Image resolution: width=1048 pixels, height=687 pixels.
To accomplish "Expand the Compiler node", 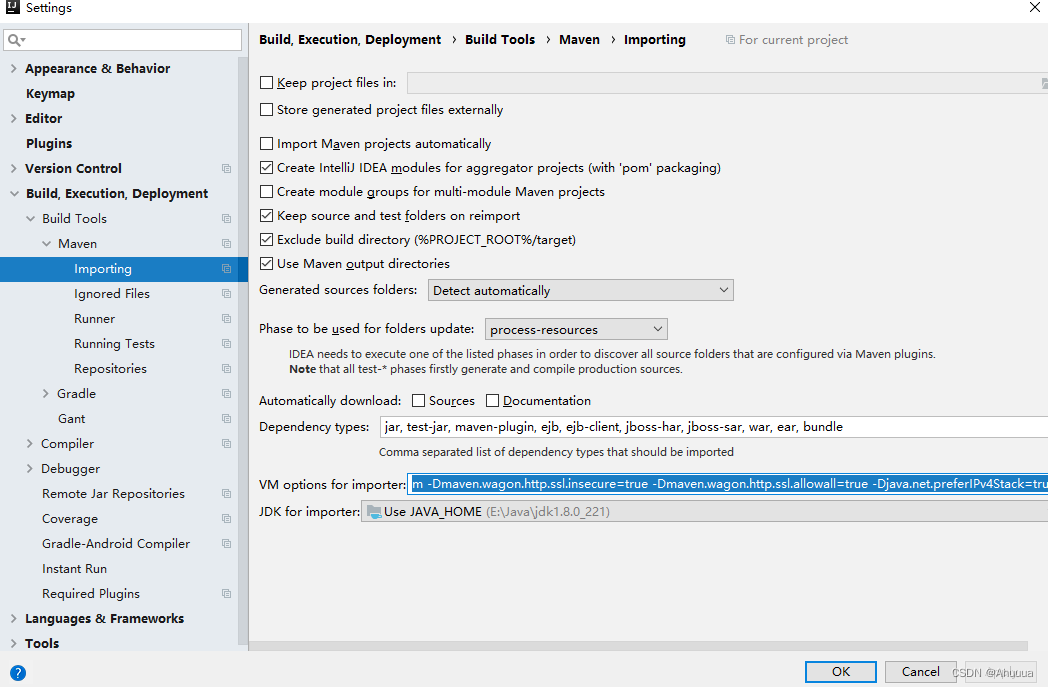I will [29, 444].
